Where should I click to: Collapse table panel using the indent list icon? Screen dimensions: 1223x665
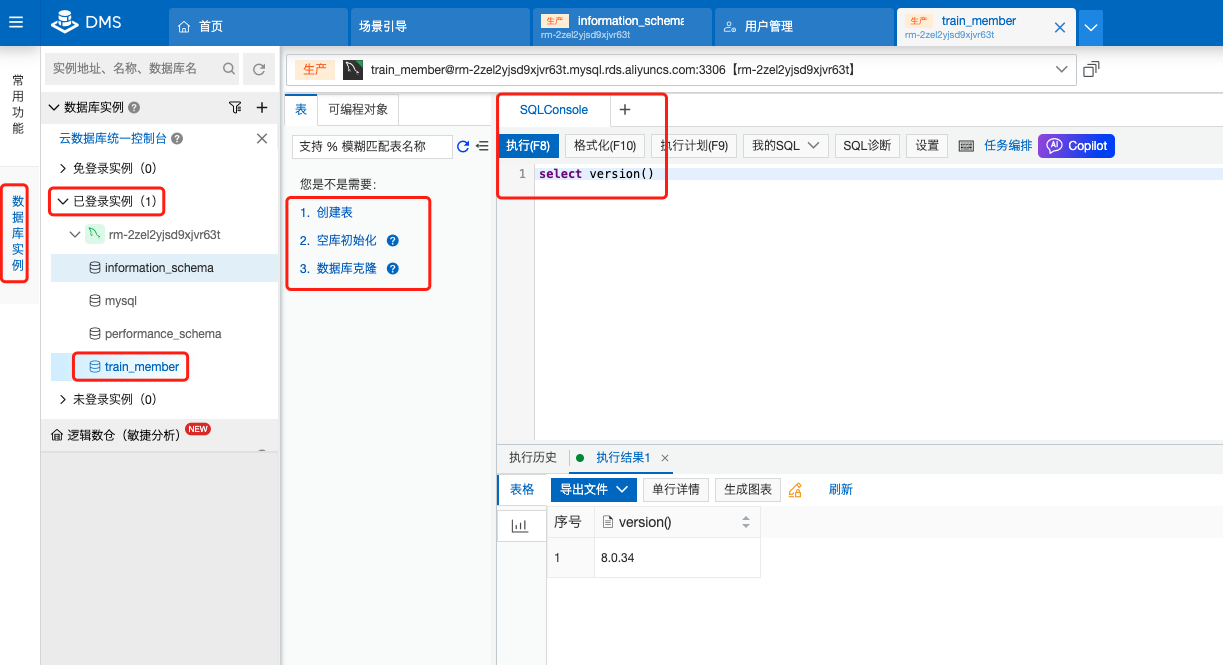[x=482, y=146]
